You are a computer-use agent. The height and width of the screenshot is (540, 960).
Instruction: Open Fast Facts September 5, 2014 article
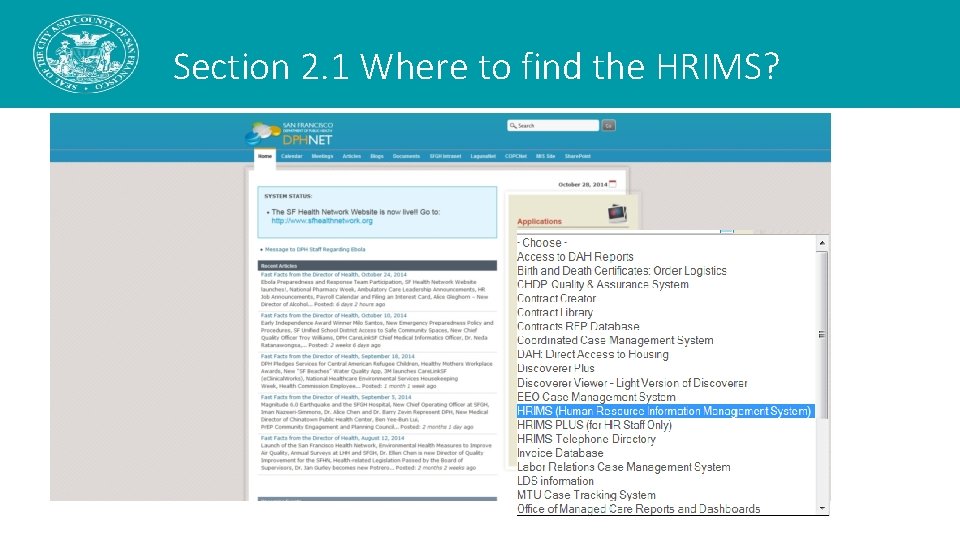pos(336,397)
